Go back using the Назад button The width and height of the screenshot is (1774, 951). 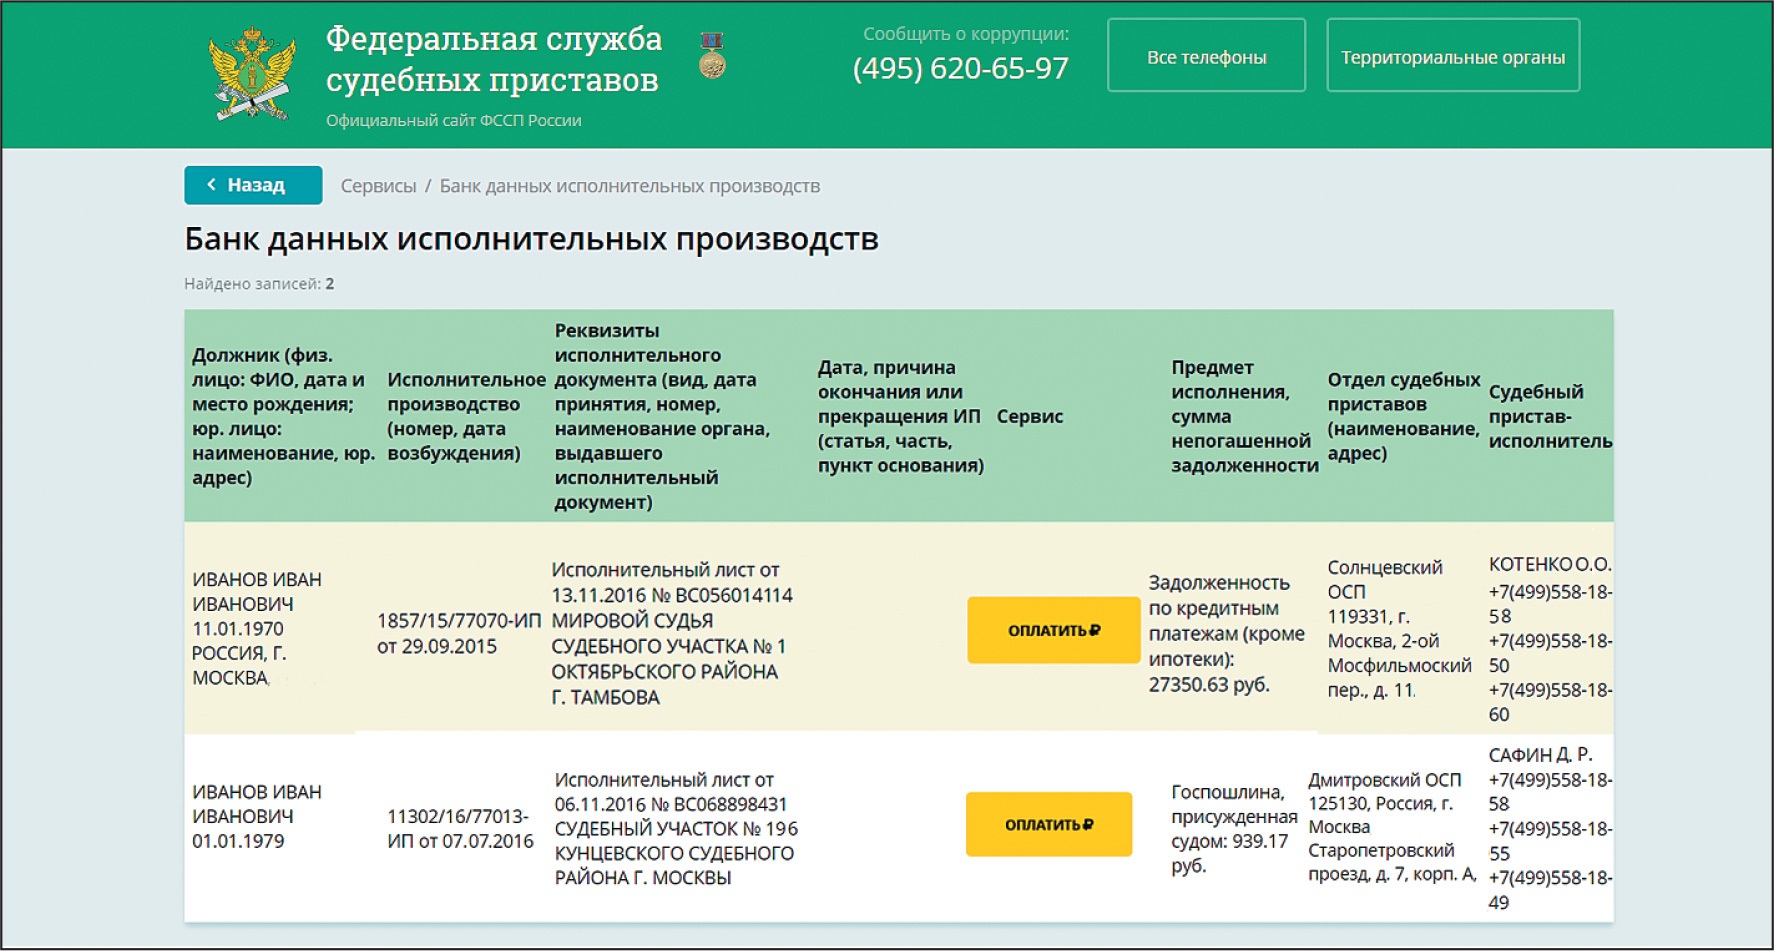[253, 185]
